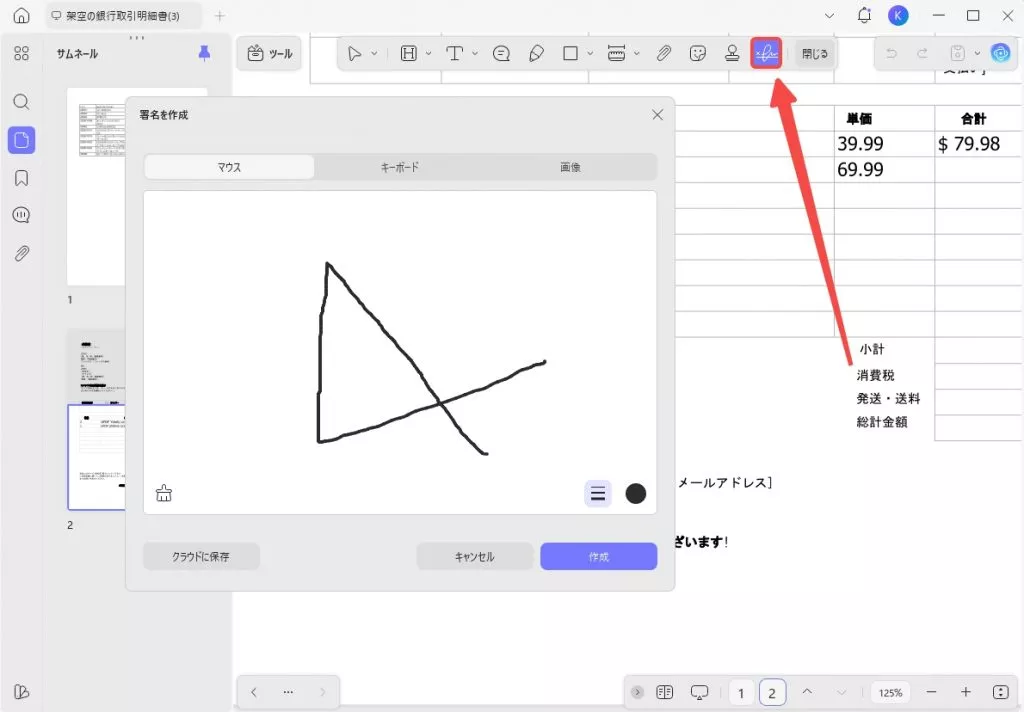Click the attachment paperclip tool

[x=664, y=53]
